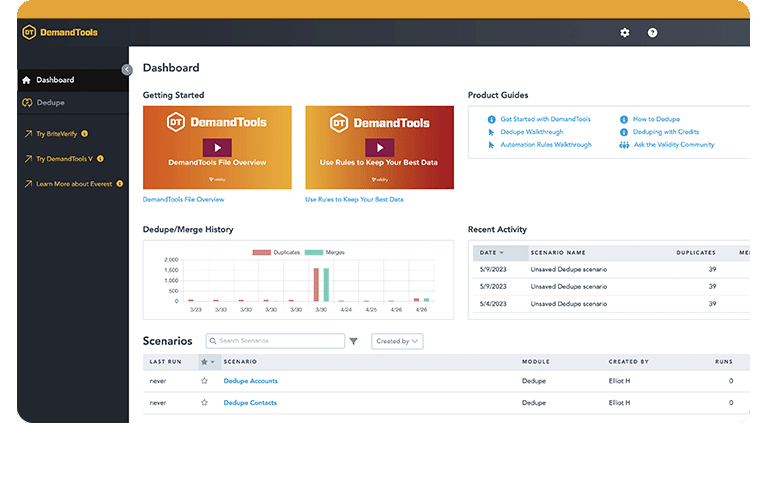Expand the Created by dropdown
This screenshot has height=492, width=767.
pos(397,341)
